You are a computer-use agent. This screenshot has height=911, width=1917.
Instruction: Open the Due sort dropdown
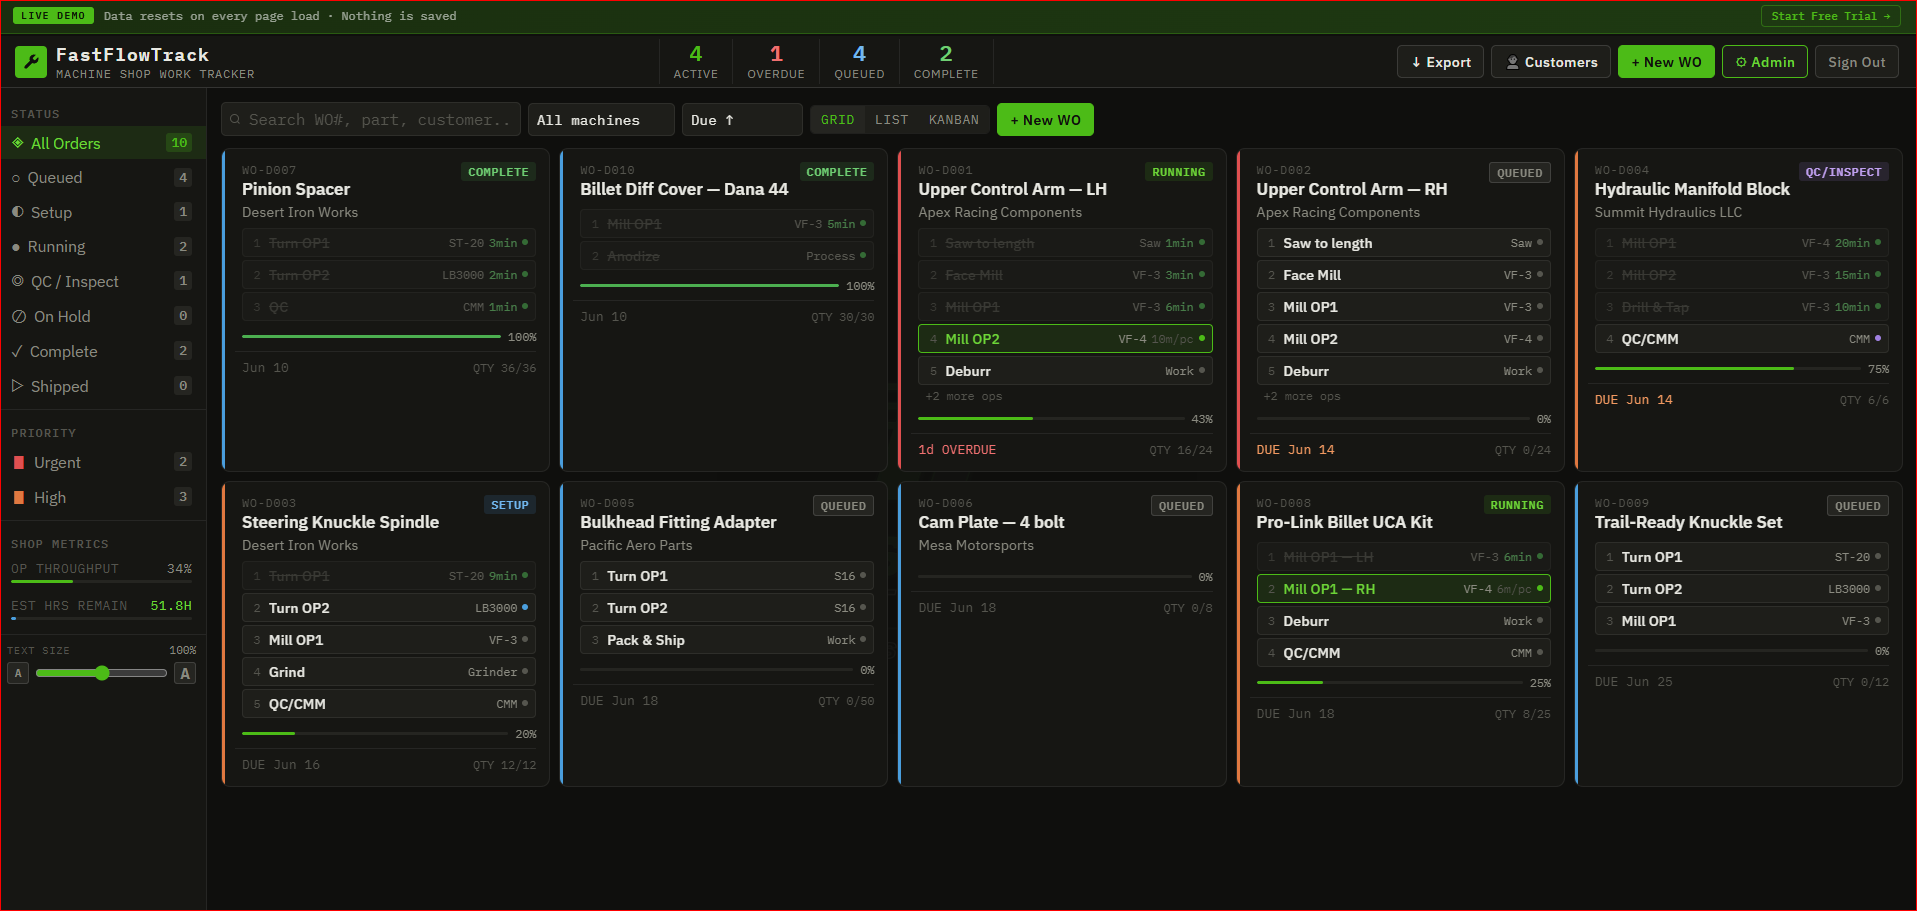(742, 120)
